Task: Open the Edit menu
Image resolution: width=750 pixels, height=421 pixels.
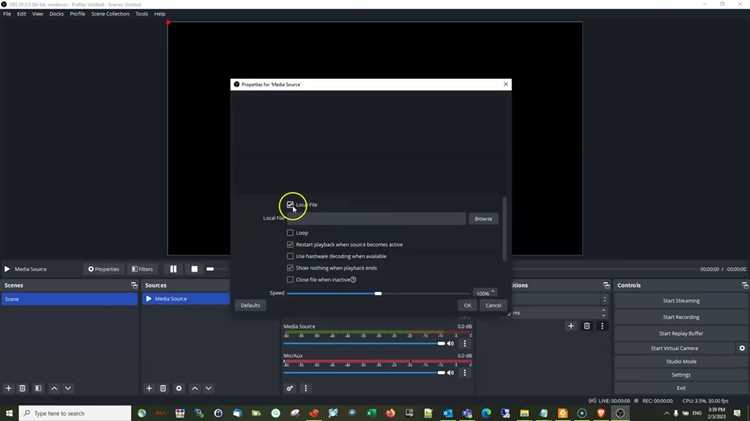Action: click(22, 14)
